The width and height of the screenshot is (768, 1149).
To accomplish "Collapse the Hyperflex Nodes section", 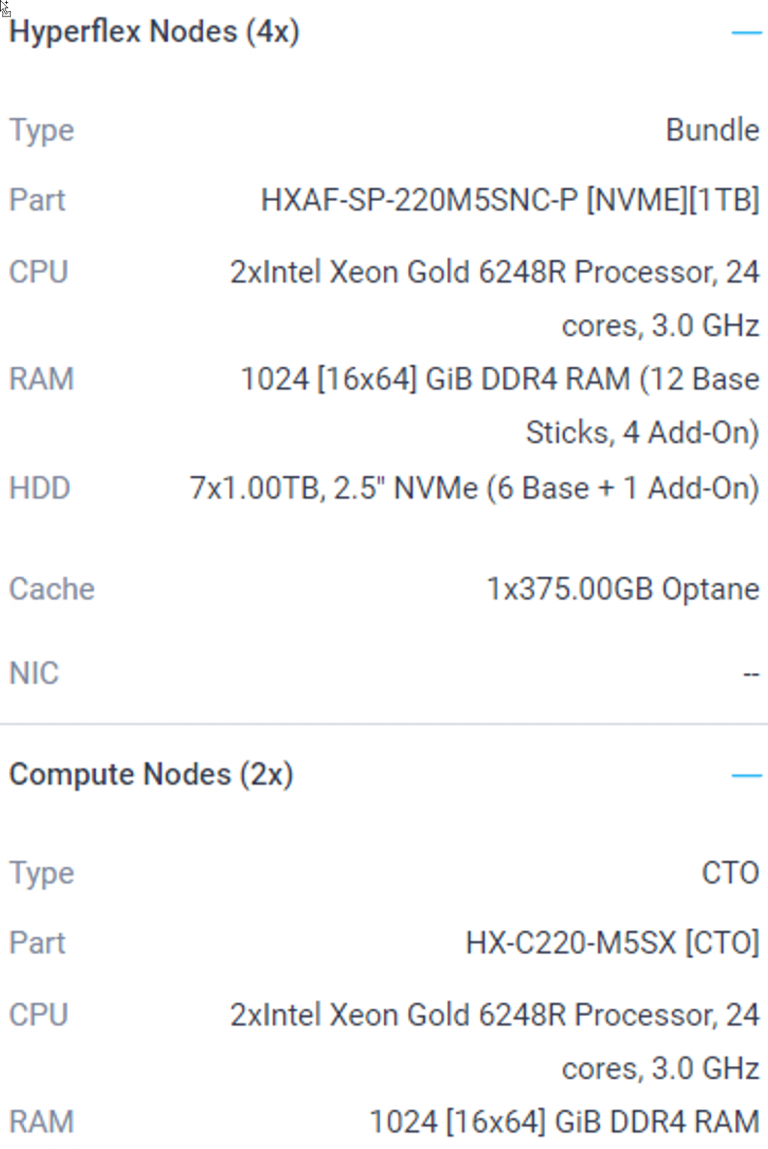I will pos(746,33).
